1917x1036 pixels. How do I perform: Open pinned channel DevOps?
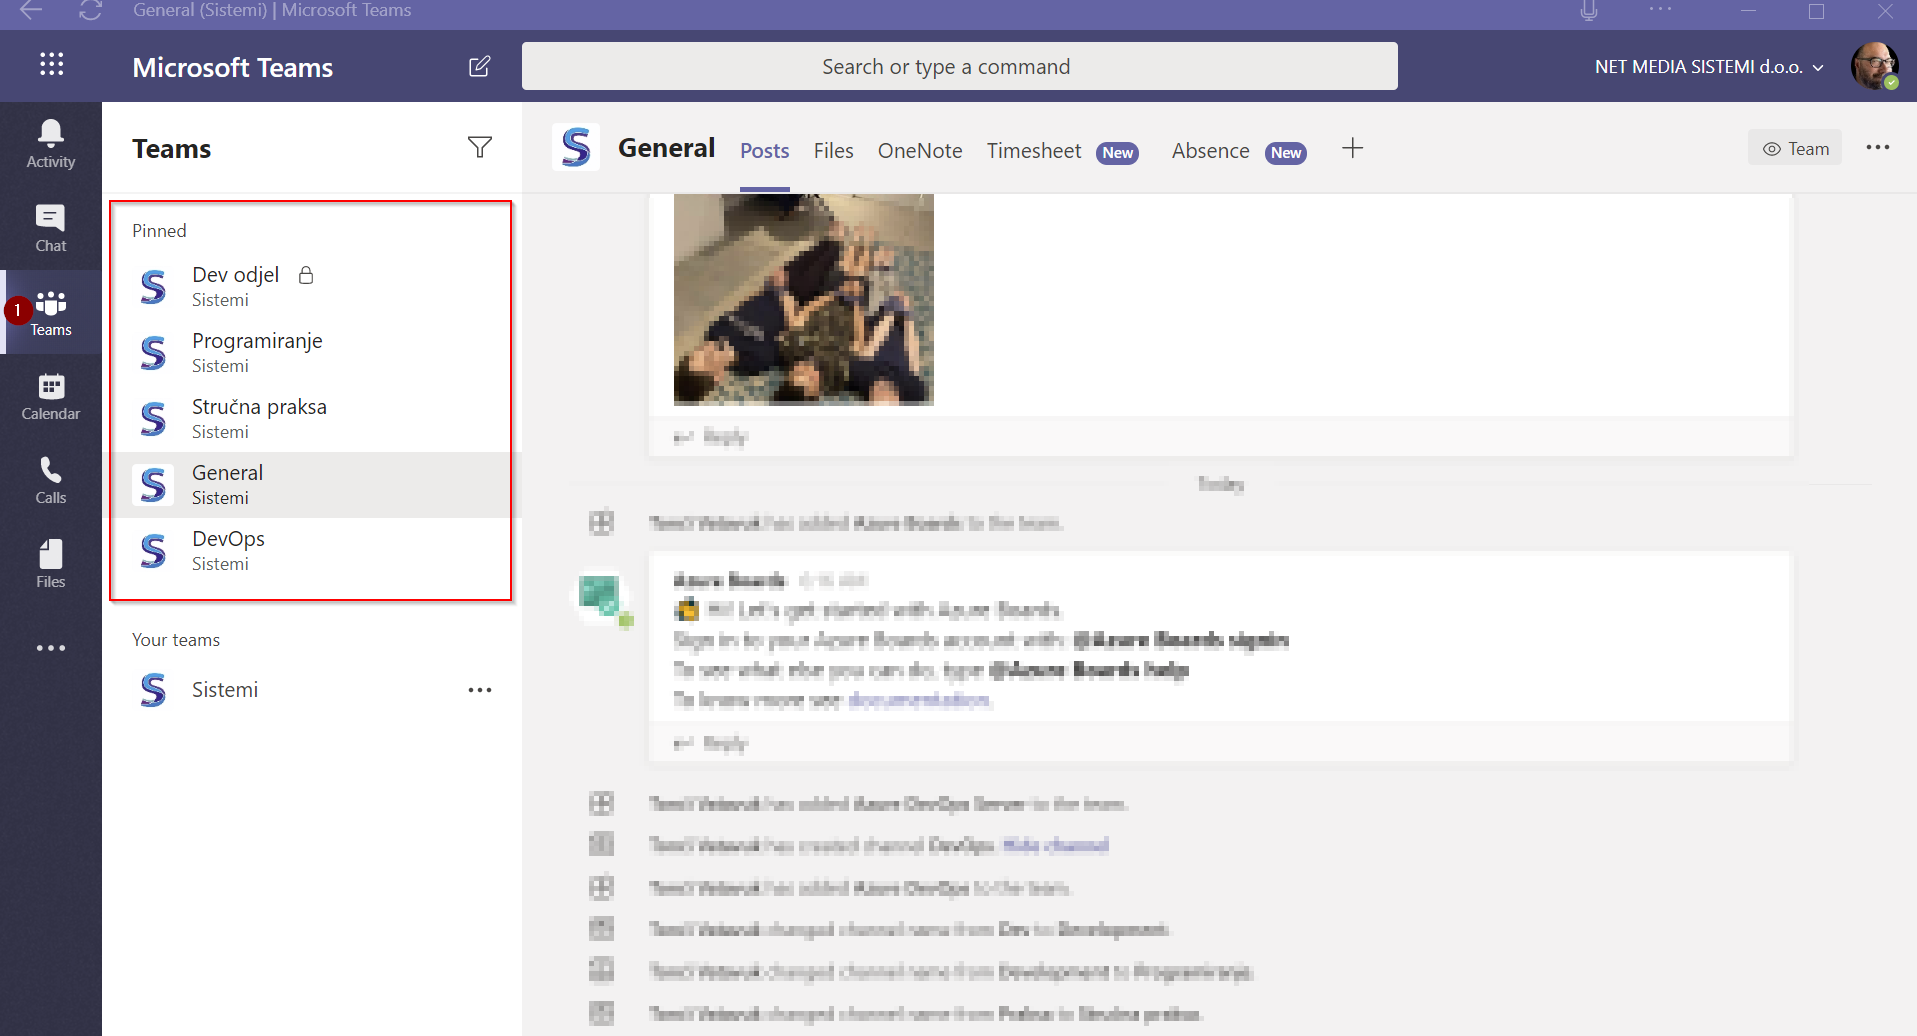coord(311,551)
